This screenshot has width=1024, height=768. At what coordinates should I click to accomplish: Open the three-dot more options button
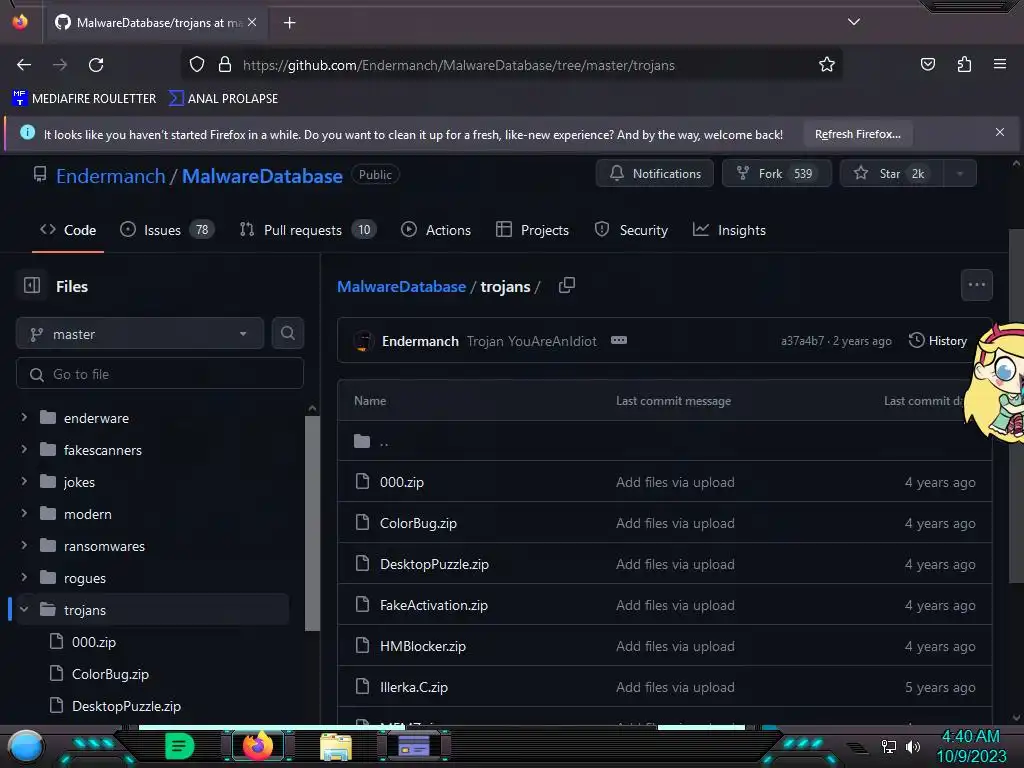pyautogui.click(x=977, y=285)
